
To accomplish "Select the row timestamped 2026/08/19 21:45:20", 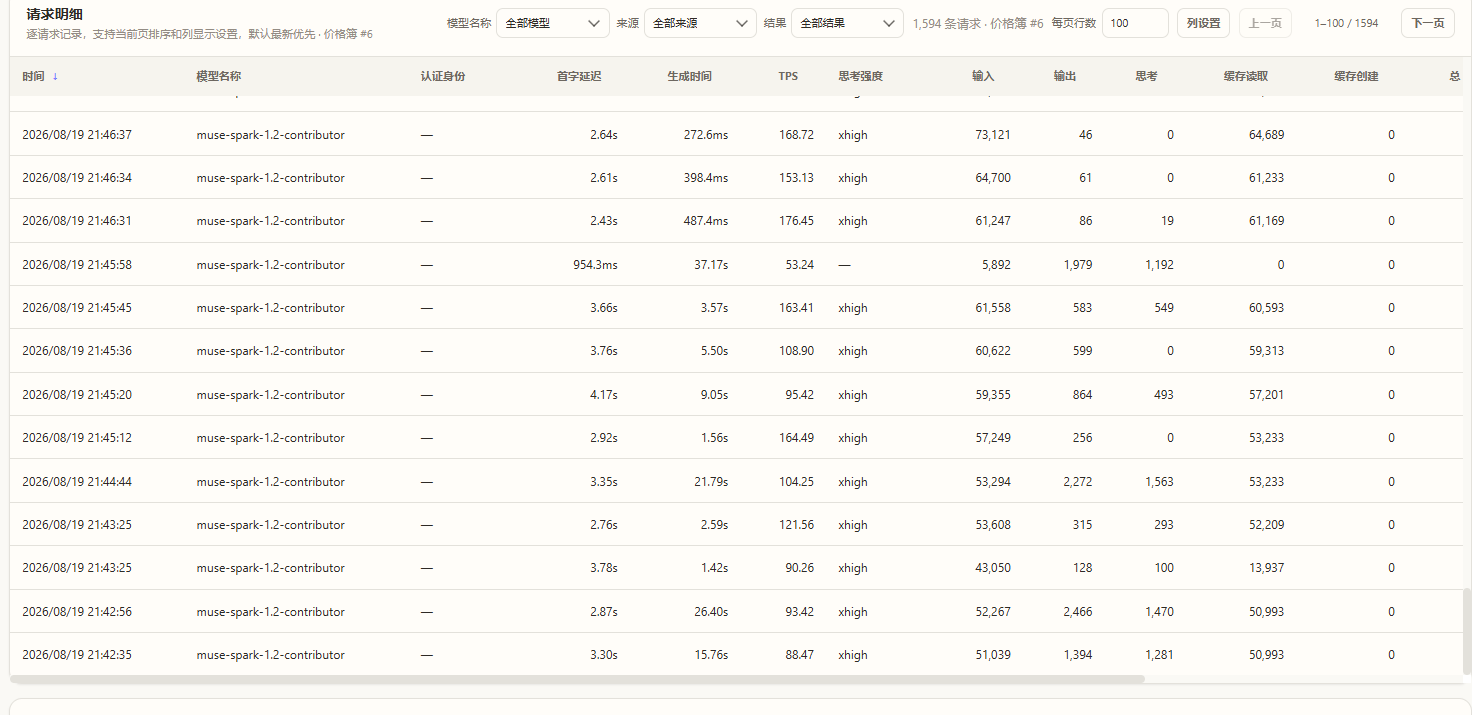I will [736, 395].
